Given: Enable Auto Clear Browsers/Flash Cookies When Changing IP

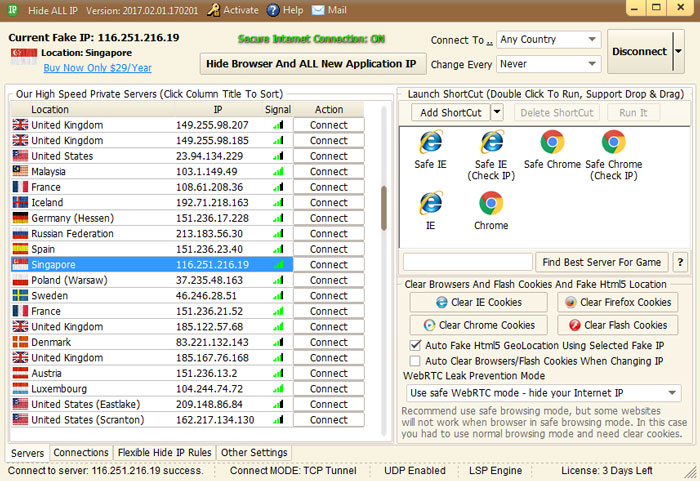Looking at the screenshot, I should 415,360.
